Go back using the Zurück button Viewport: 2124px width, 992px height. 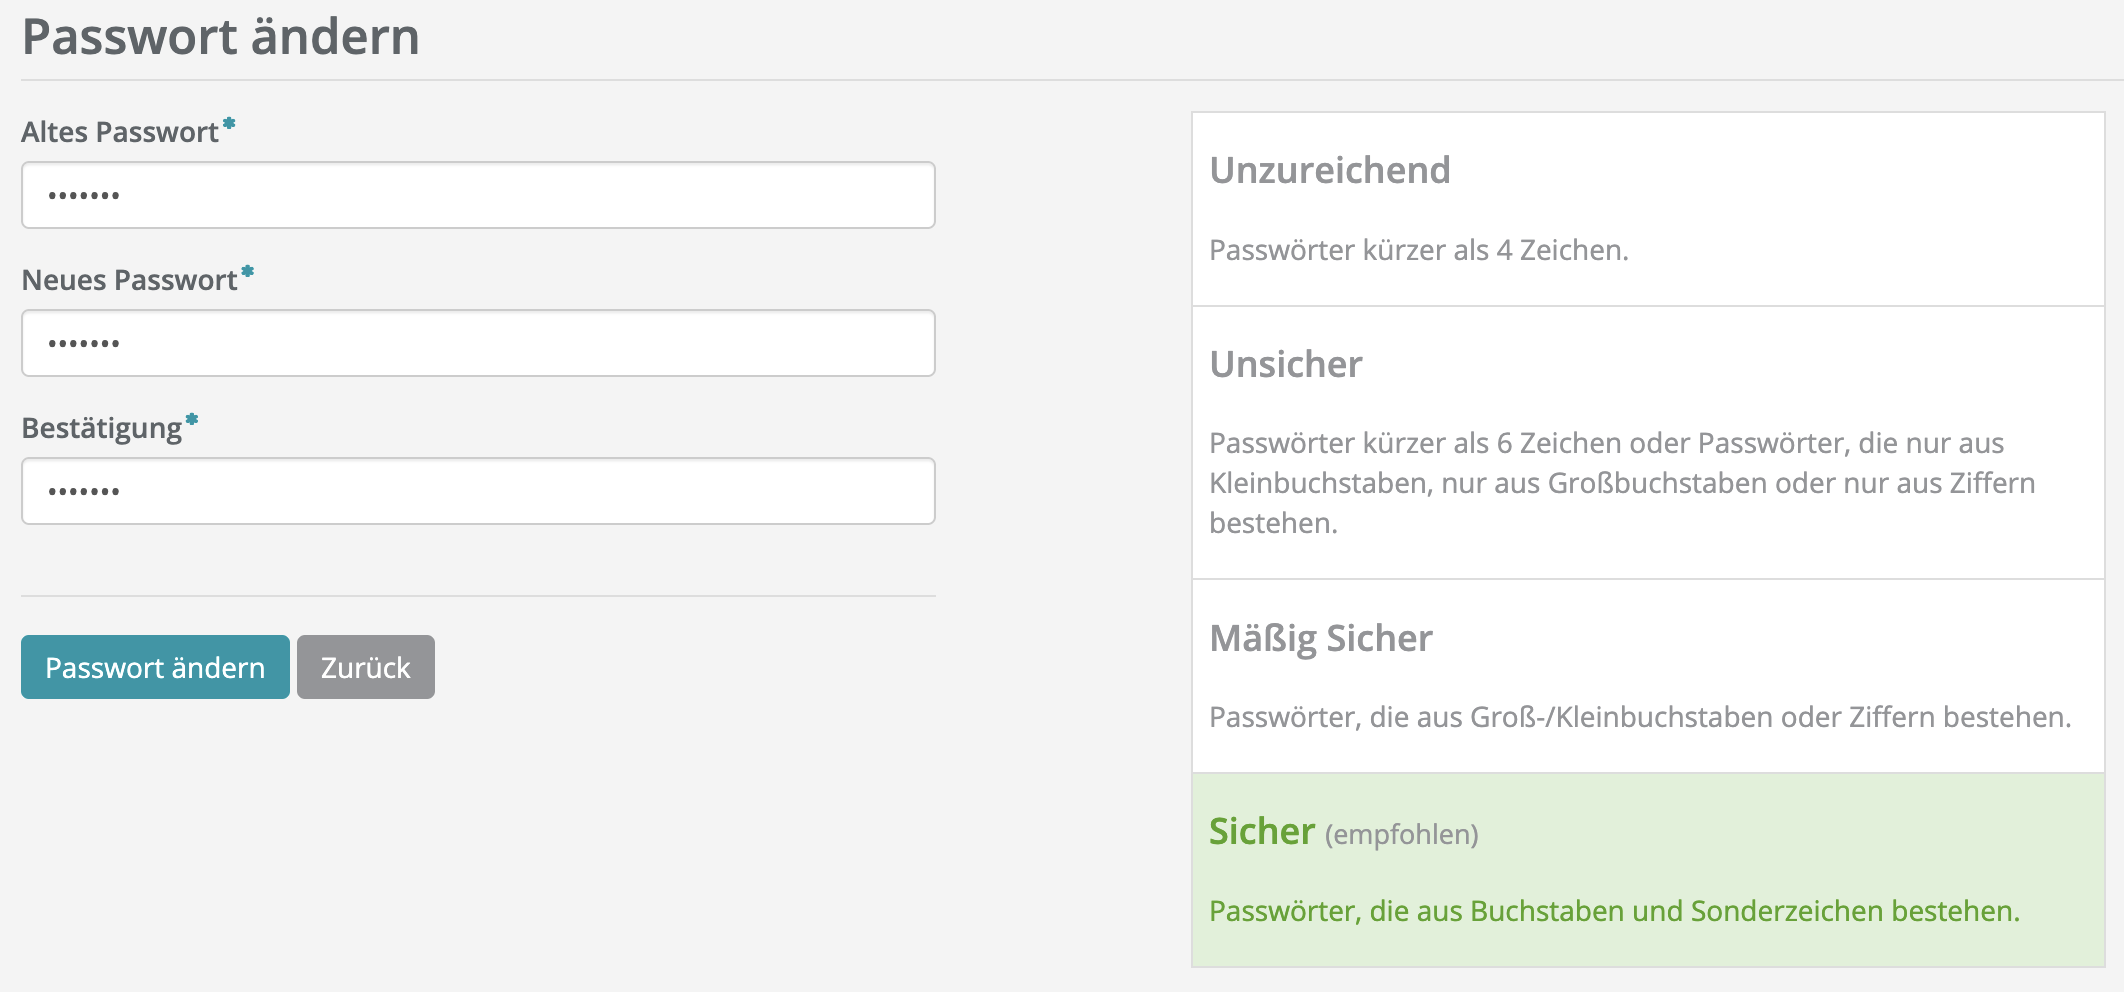click(365, 667)
